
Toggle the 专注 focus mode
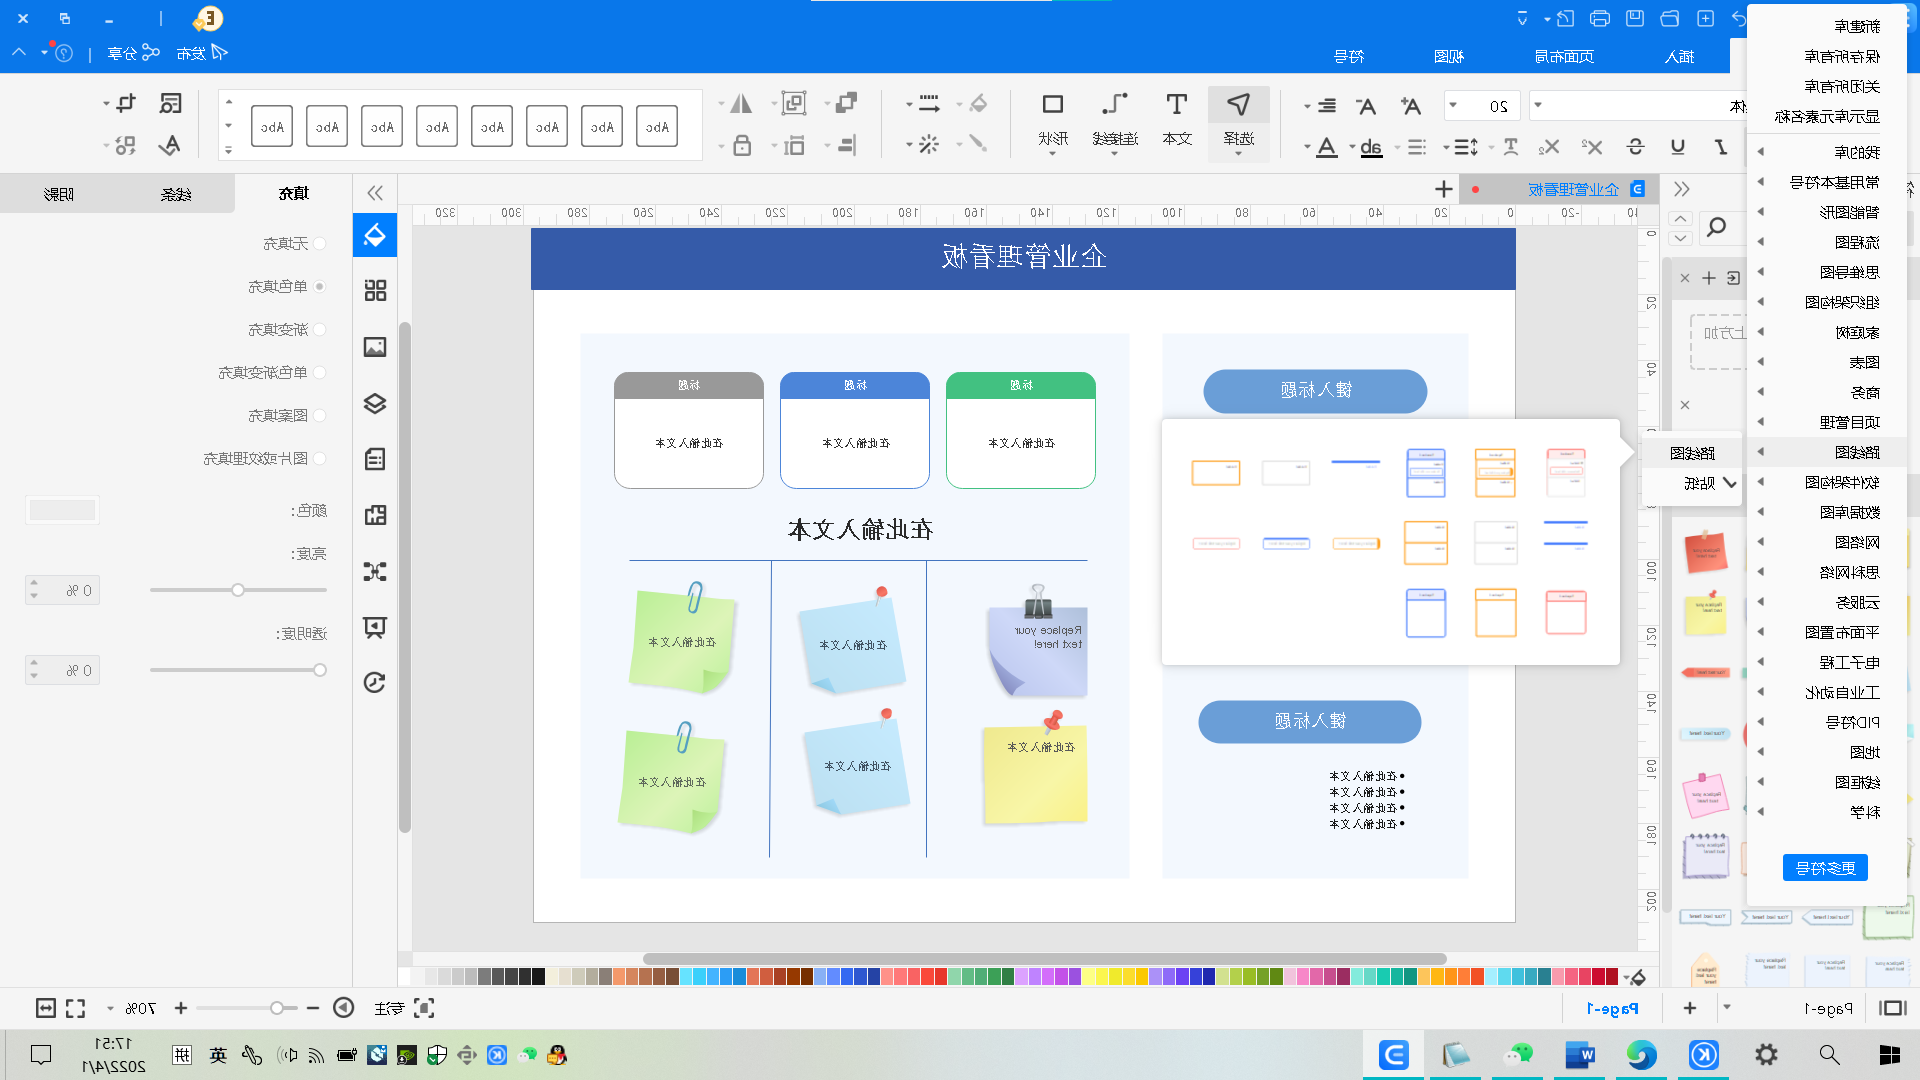(x=404, y=1008)
